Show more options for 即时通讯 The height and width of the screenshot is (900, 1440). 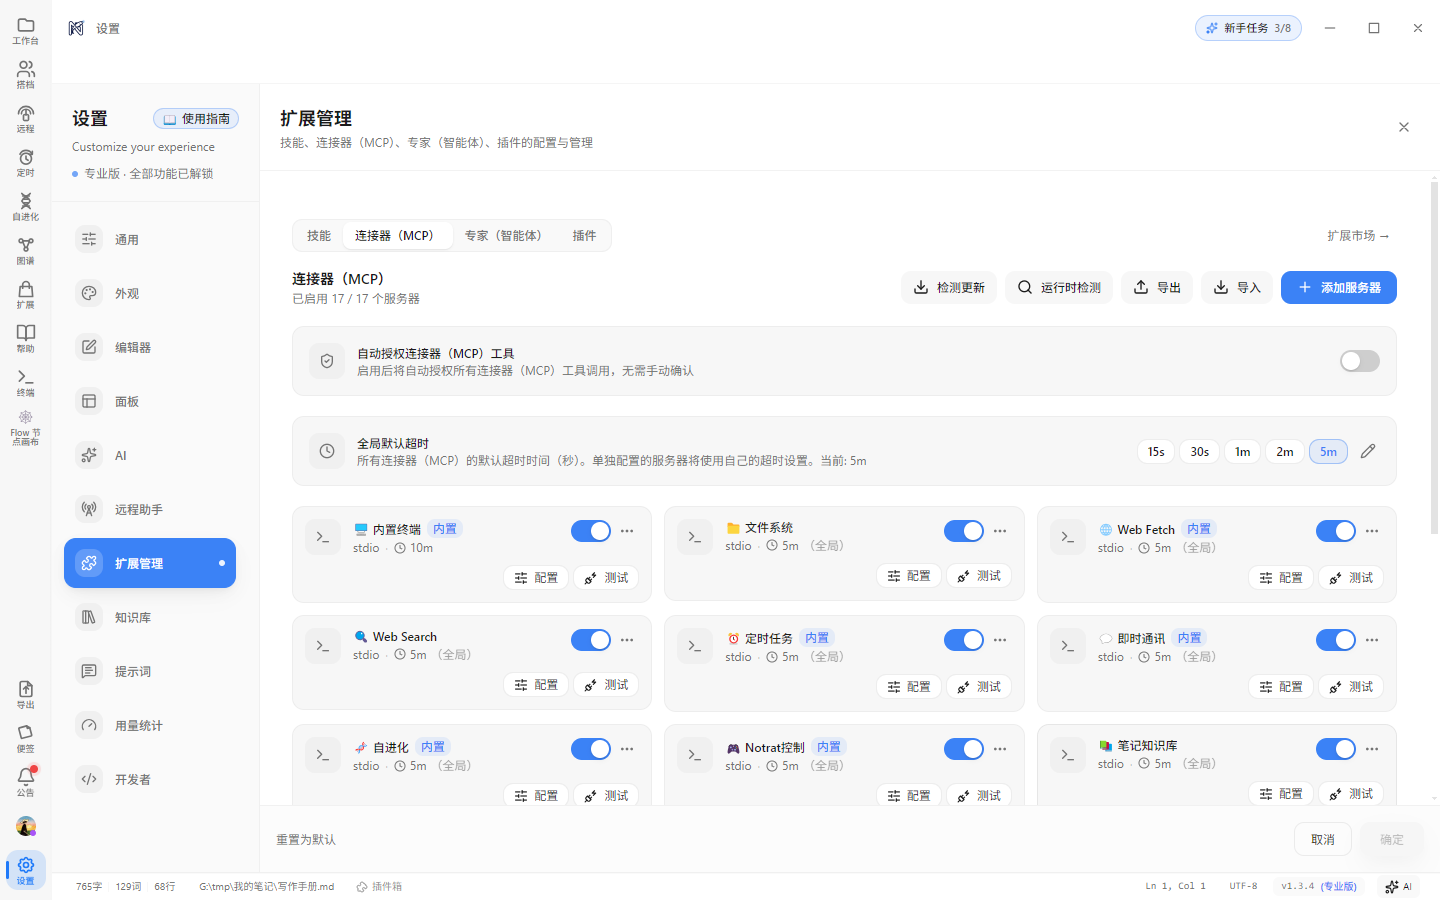[1372, 640]
